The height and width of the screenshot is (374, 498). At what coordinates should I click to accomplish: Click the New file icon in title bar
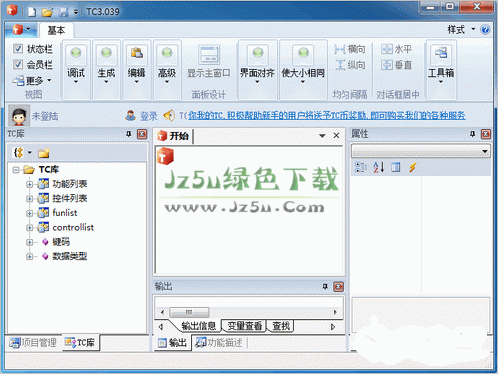(x=32, y=12)
